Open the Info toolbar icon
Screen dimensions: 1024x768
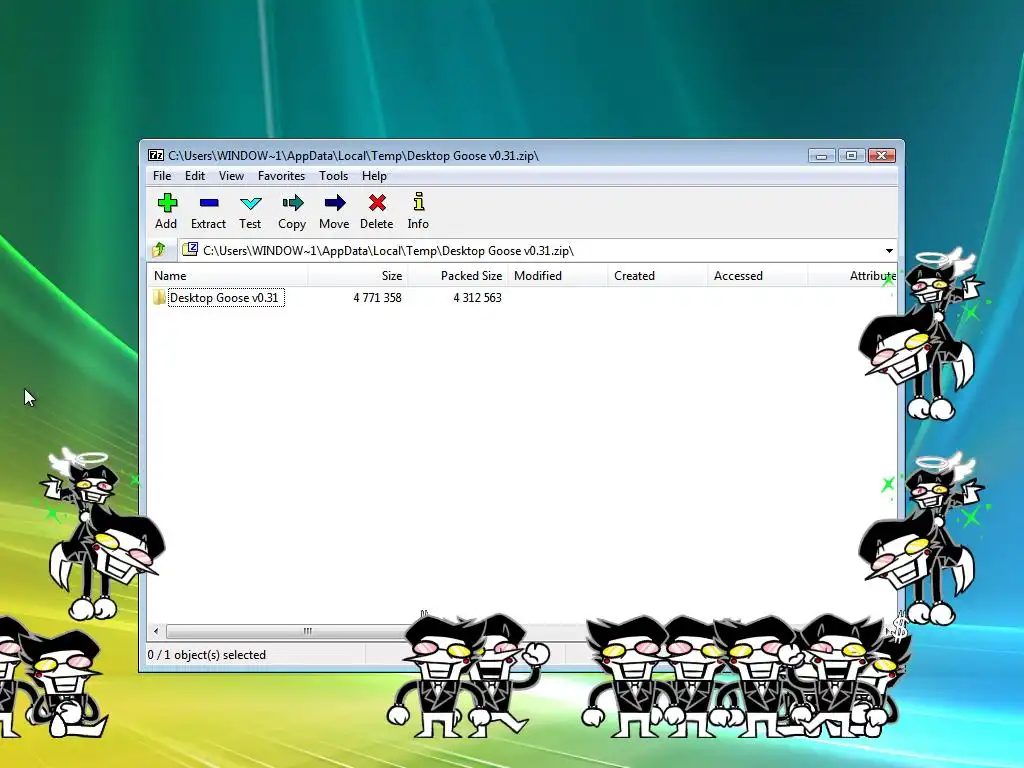point(419,202)
